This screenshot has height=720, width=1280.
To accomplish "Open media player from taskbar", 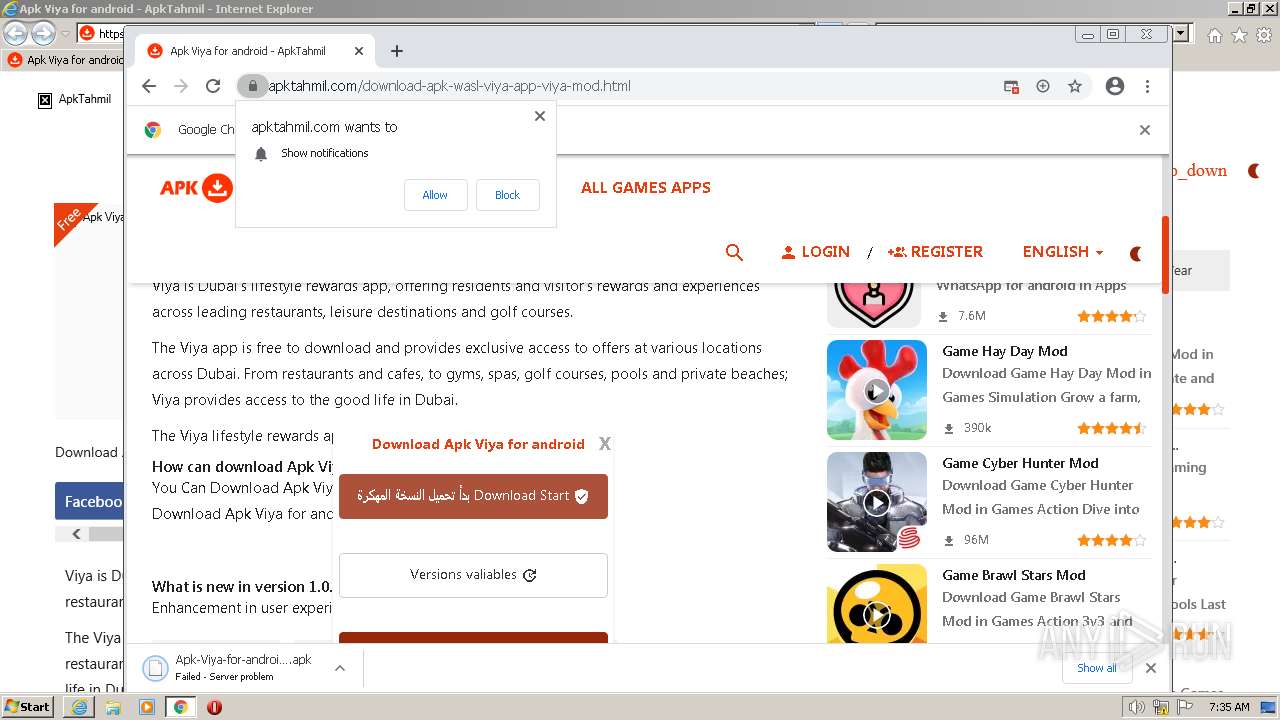I will [x=147, y=707].
